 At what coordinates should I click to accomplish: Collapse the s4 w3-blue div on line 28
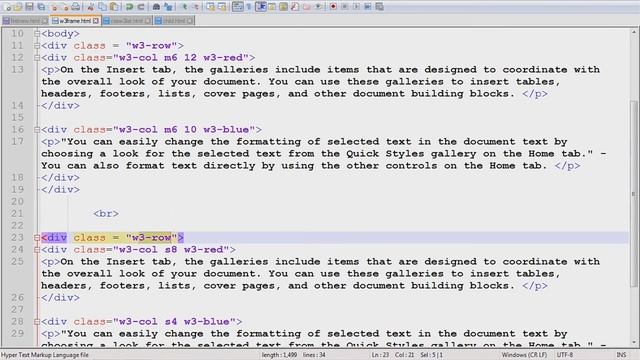coord(37,322)
